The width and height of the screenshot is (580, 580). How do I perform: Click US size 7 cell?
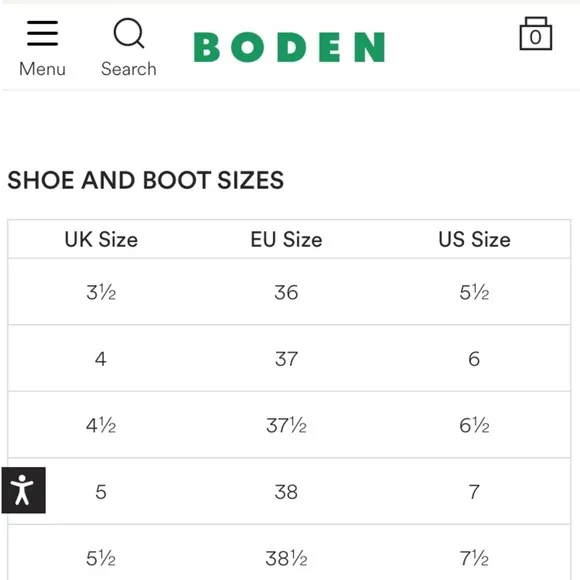tap(474, 492)
